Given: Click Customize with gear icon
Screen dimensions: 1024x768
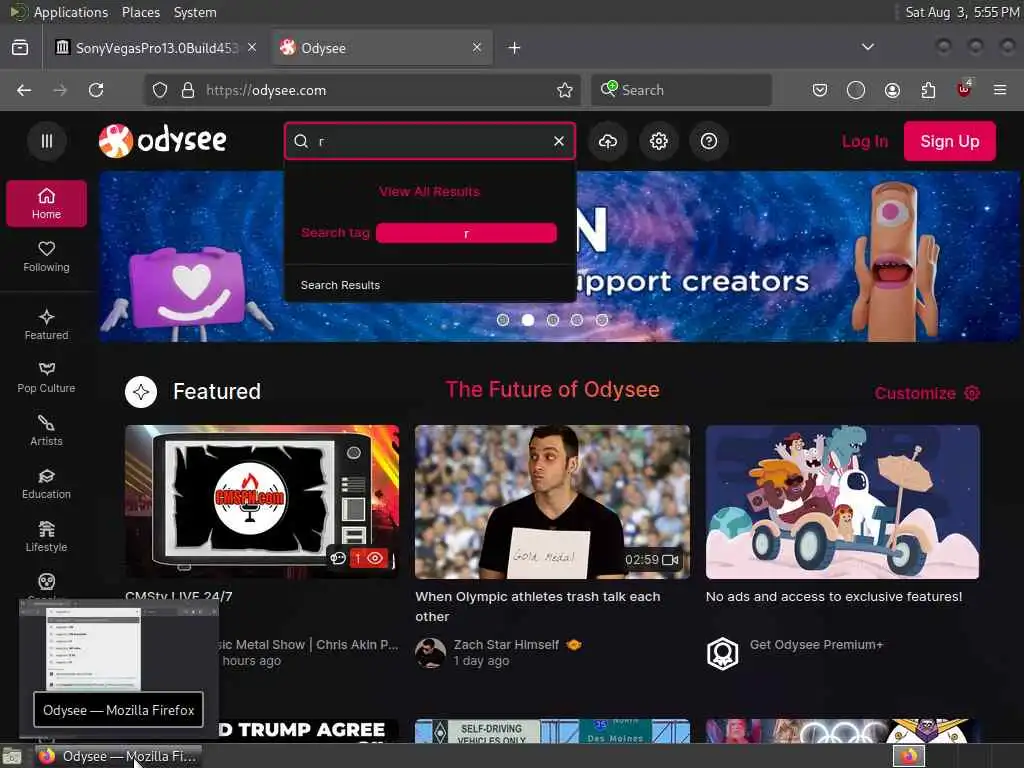Looking at the screenshot, I should [927, 393].
